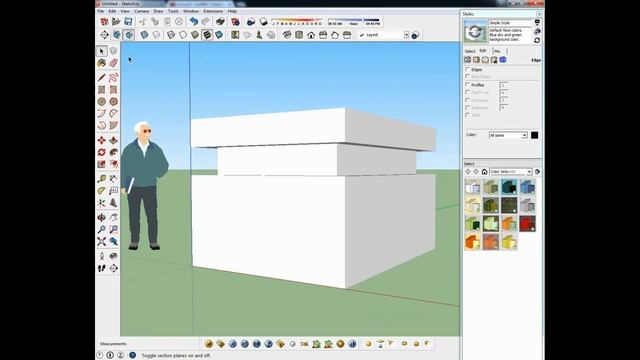Toggle the Jitter checkbox
The width and height of the screenshot is (640, 360).
468,115
